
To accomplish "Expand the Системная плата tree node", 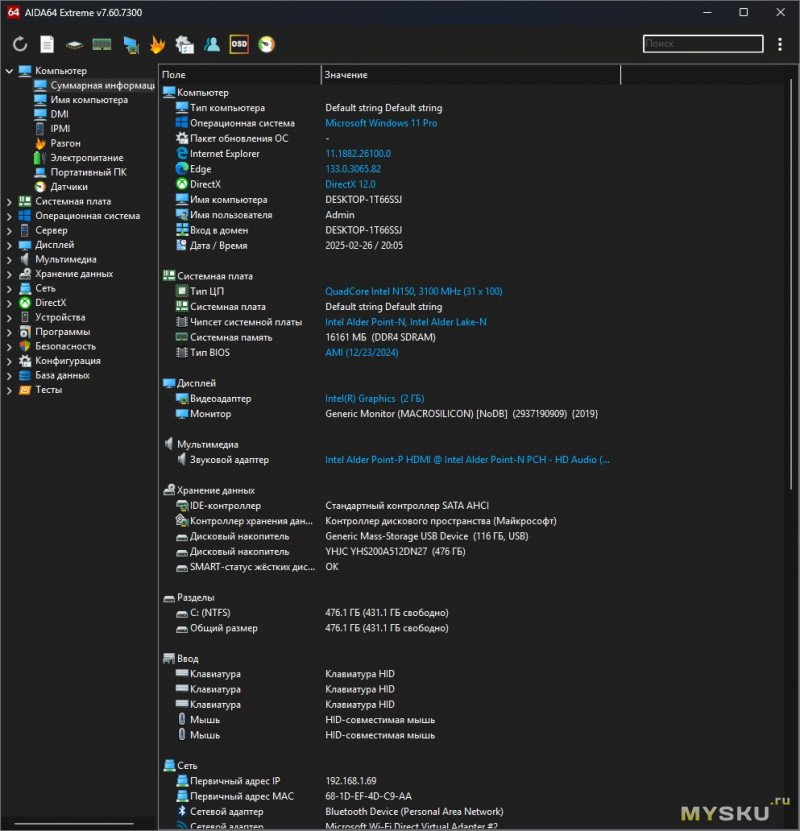I will click(9, 201).
